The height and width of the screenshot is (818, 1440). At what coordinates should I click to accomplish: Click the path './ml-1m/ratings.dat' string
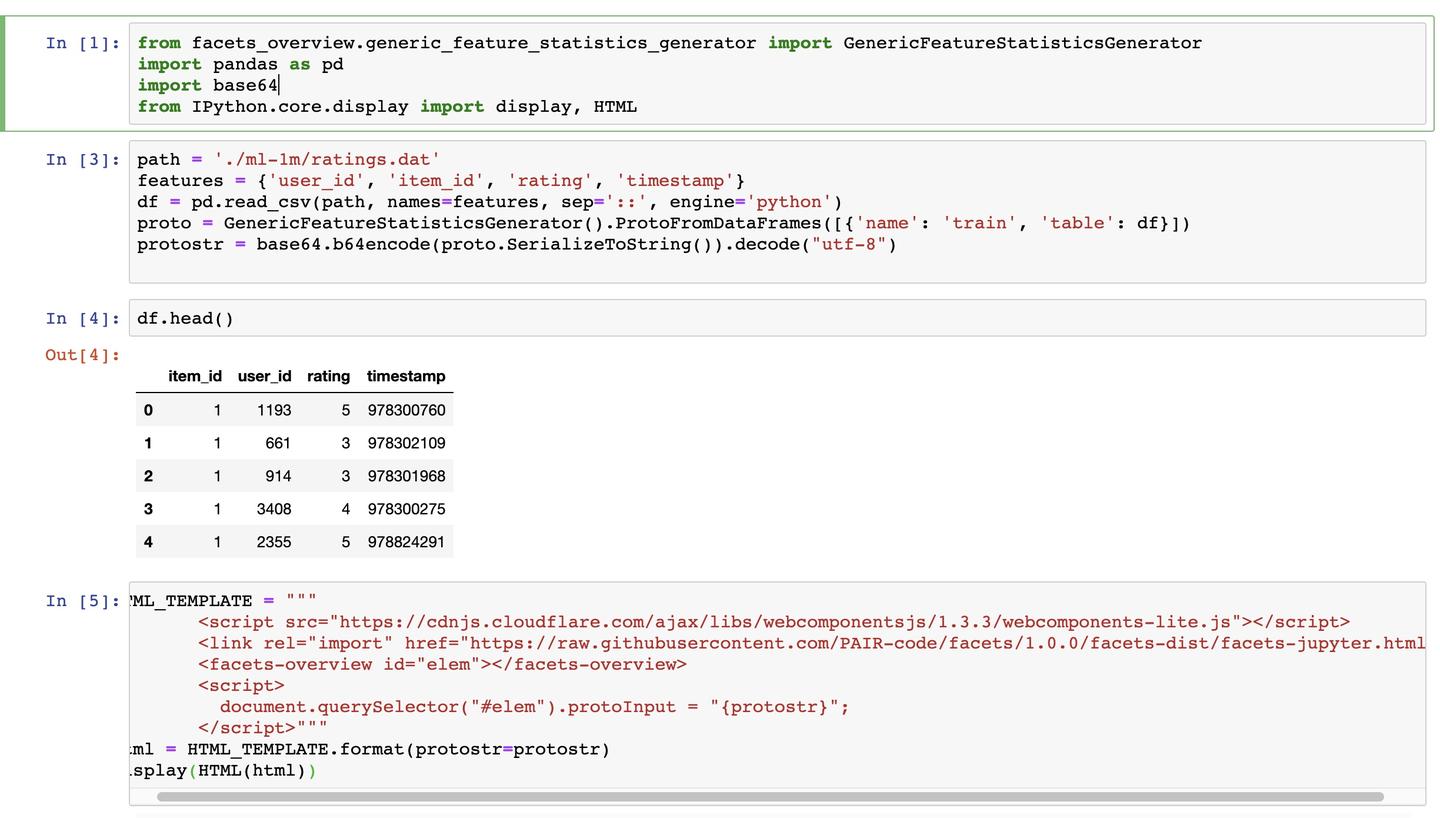coord(327,159)
